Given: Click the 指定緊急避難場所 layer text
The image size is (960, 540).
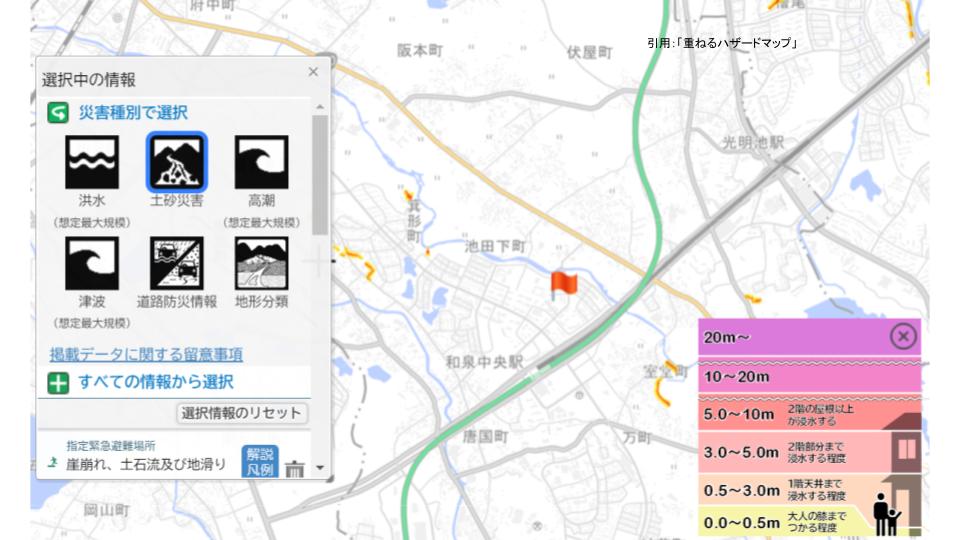Looking at the screenshot, I should (111, 446).
